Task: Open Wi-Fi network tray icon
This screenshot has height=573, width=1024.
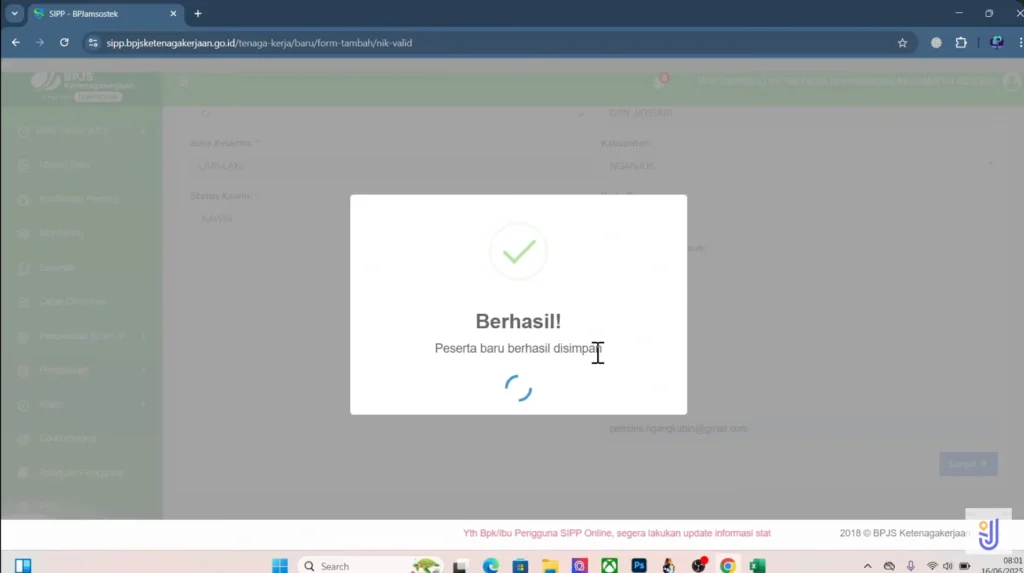Action: pyautogui.click(x=932, y=566)
